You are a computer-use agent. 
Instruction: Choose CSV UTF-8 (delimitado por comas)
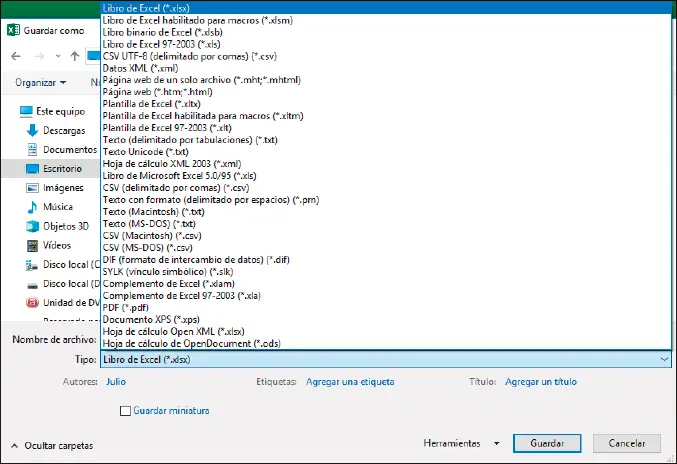386,56
